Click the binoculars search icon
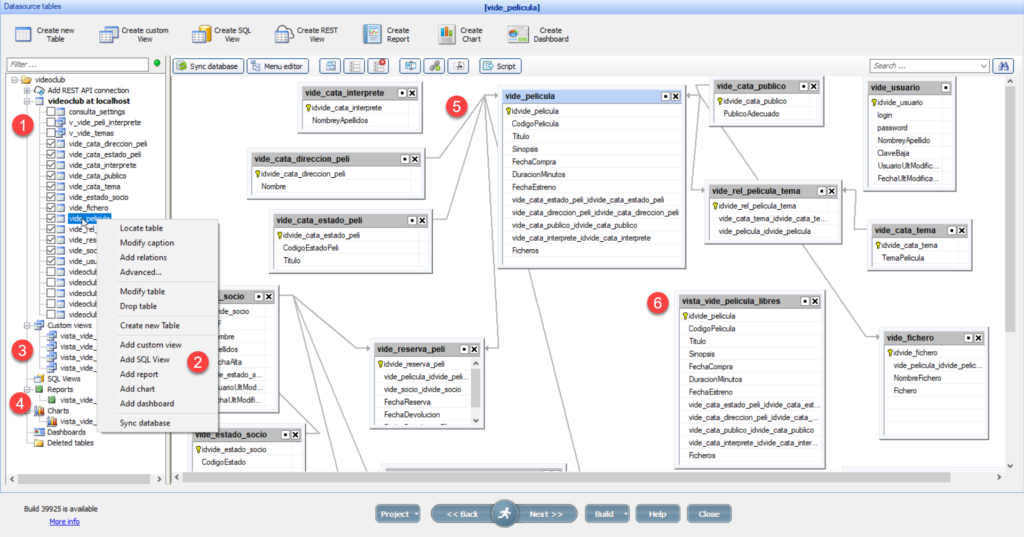The width and height of the screenshot is (1024, 537). tap(1003, 66)
